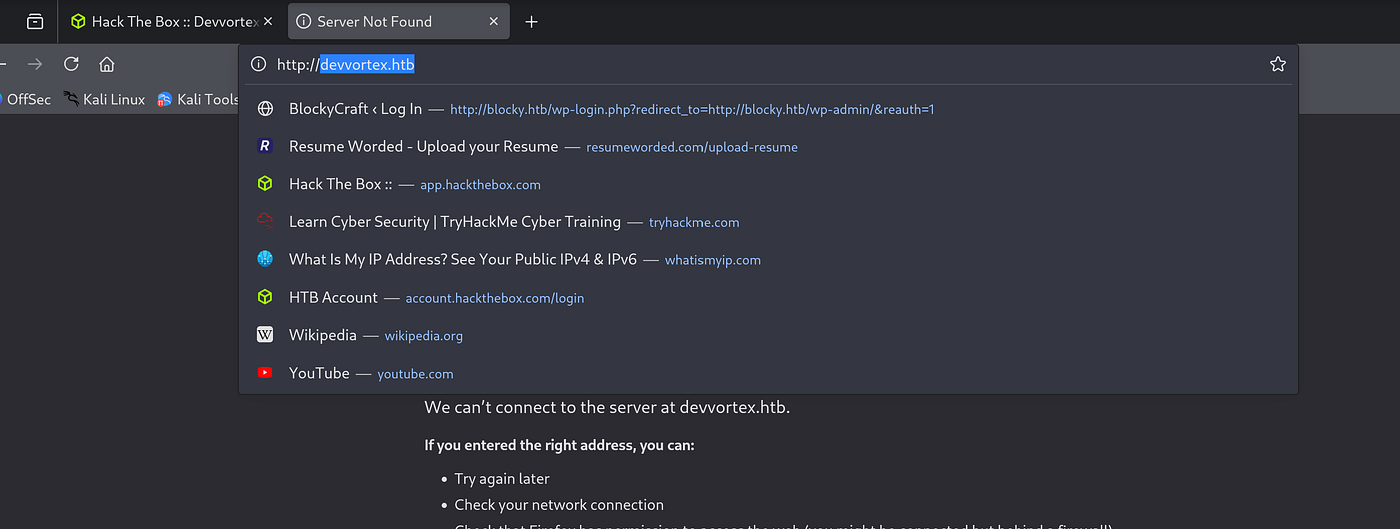1400x529 pixels.
Task: Close the Server Not Found tab
Action: (x=494, y=21)
